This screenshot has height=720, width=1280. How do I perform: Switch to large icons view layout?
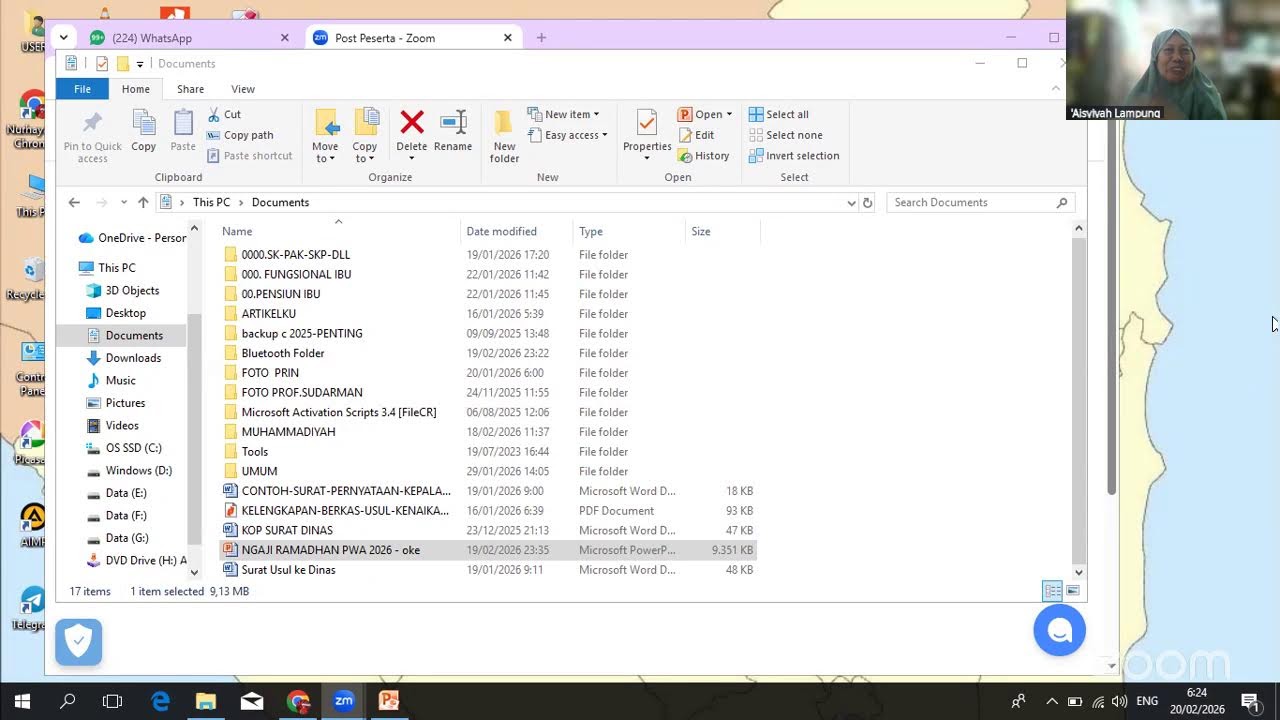click(1073, 591)
